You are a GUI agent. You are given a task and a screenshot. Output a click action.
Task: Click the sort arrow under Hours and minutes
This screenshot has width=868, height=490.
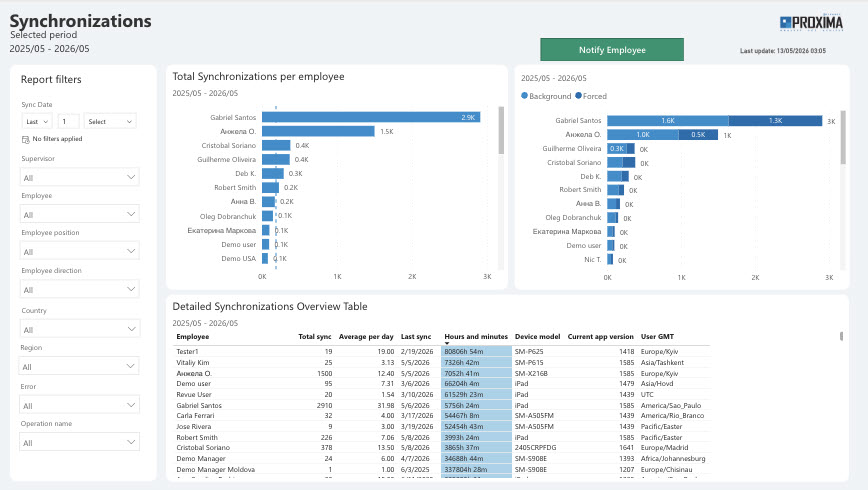click(x=447, y=343)
